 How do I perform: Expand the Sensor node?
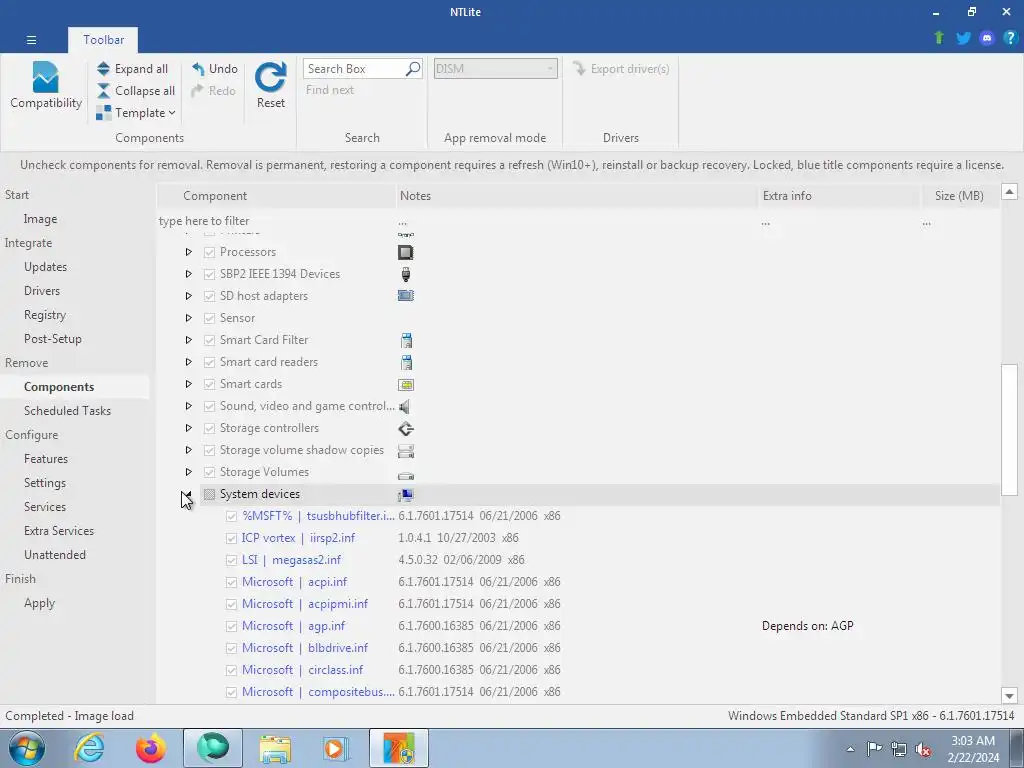click(188, 318)
